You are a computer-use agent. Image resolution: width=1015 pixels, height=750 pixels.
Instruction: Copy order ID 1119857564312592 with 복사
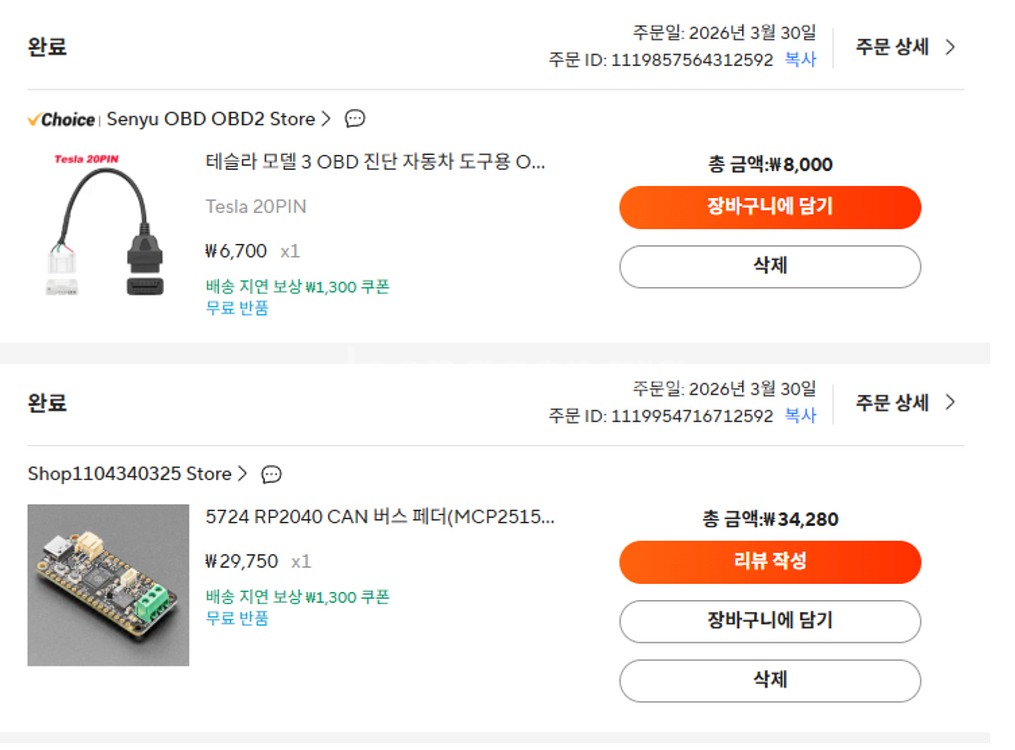(x=800, y=60)
